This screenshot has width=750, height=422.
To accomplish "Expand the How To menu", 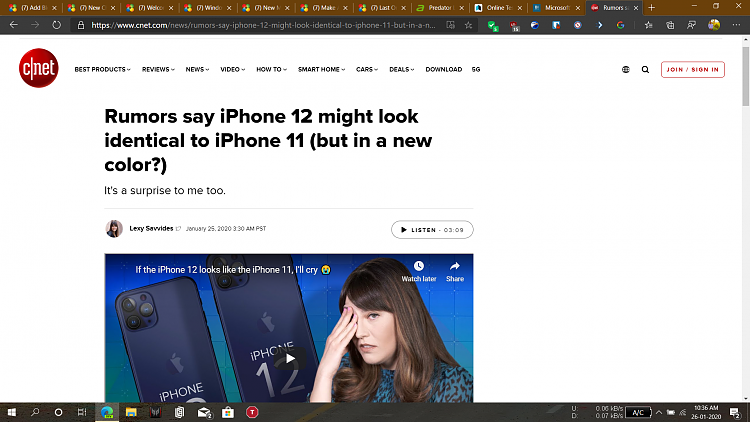I will 272,69.
